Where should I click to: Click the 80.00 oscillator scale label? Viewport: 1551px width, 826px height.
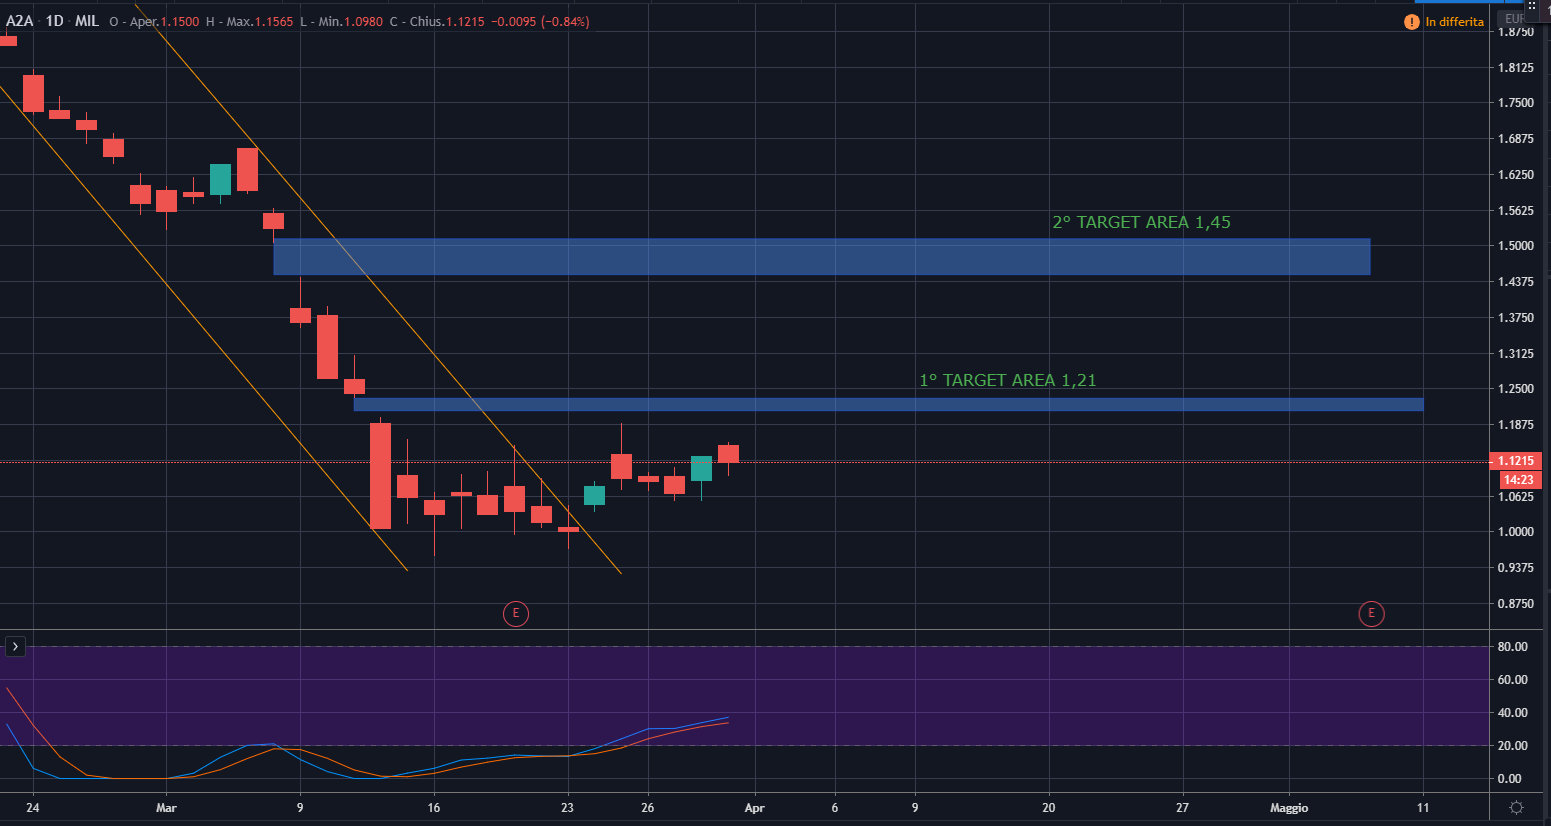pos(1512,646)
